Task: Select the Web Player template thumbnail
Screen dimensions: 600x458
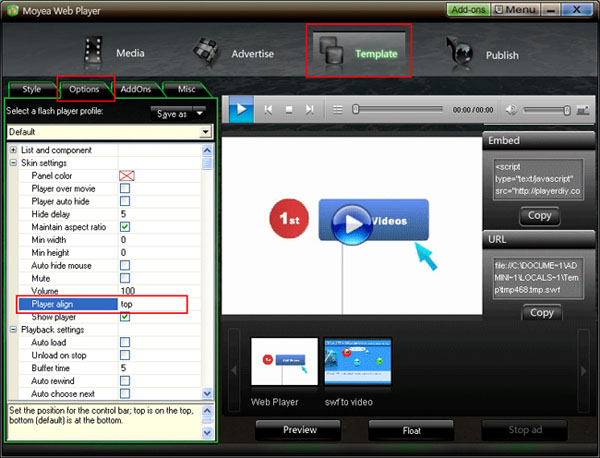Action: coord(284,361)
